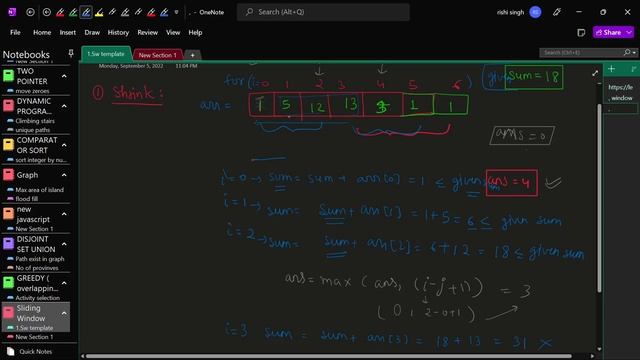
Task: Select the green pen in the quick access toolbar
Action: 73,12
